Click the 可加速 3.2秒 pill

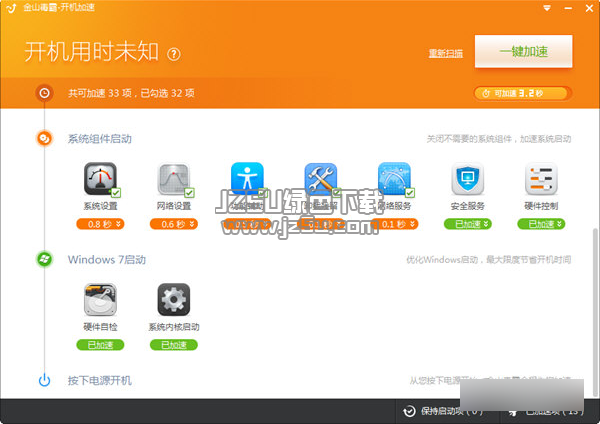coord(522,93)
